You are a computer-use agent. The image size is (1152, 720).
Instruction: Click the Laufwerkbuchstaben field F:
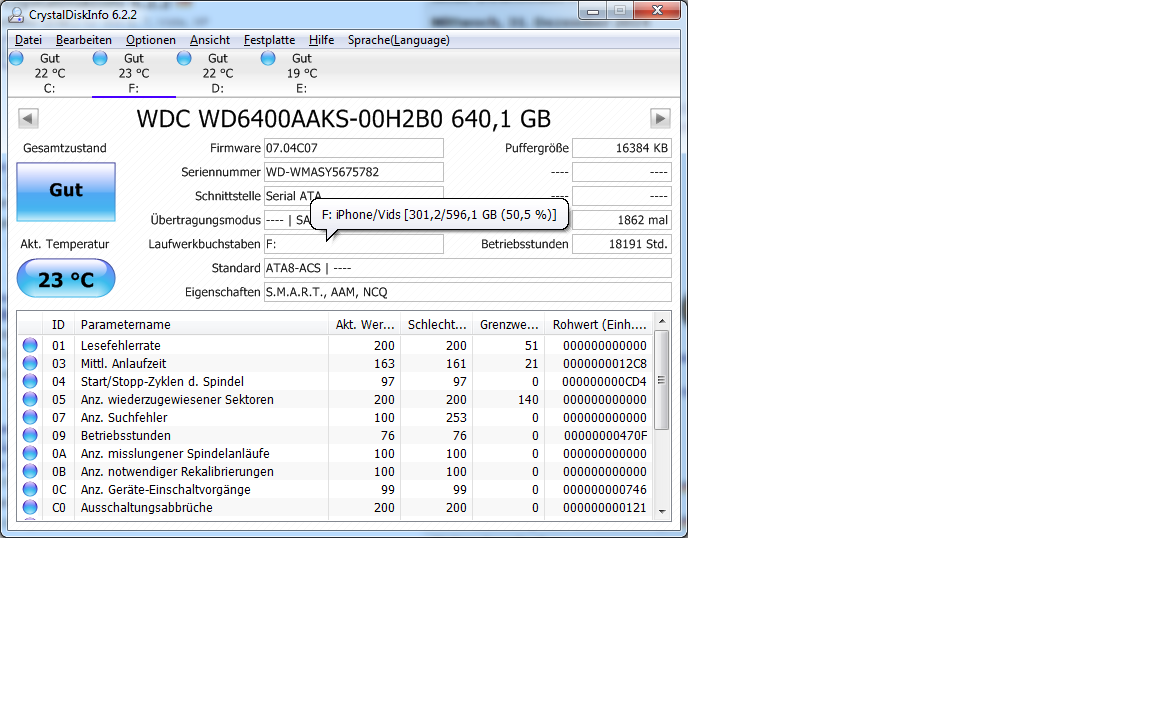[353, 244]
